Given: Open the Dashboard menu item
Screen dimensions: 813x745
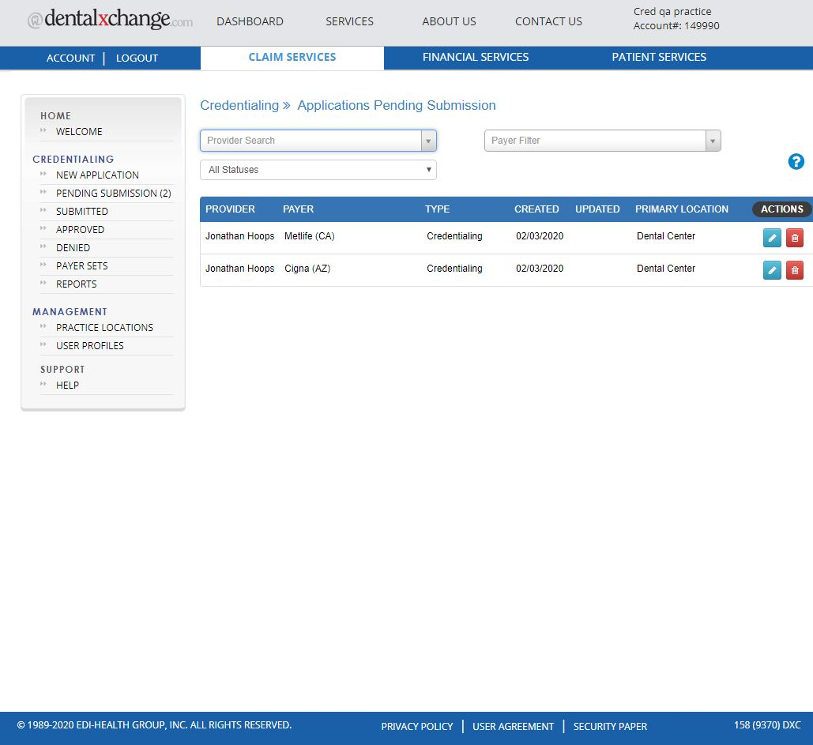Looking at the screenshot, I should pyautogui.click(x=250, y=21).
